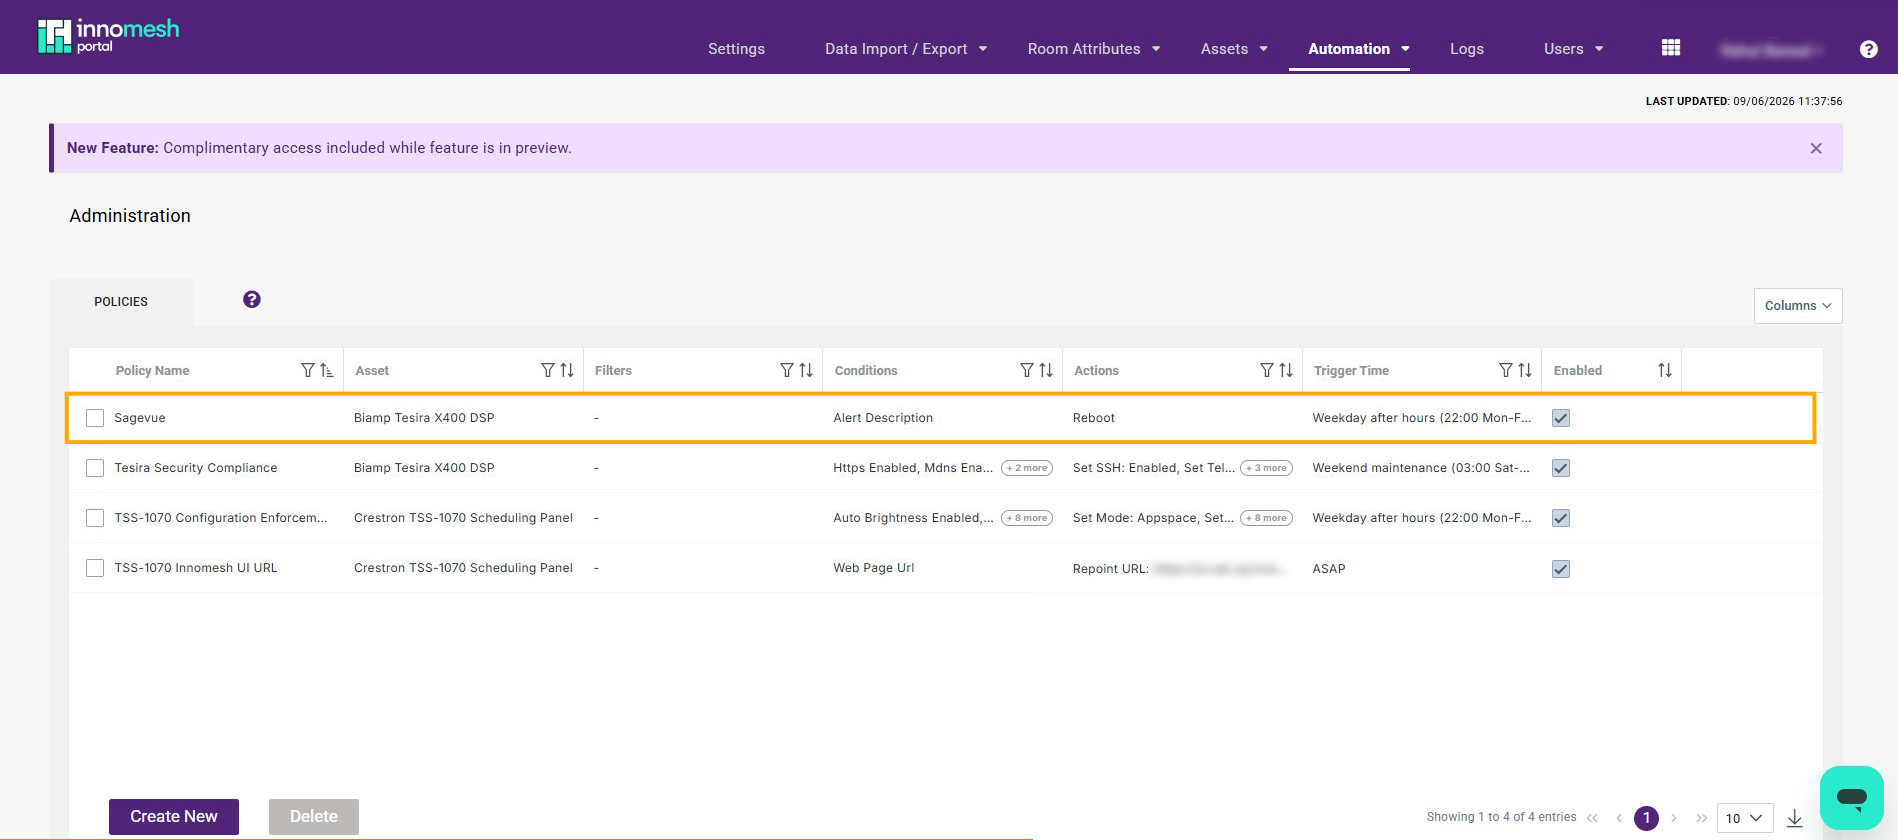Open the help question mark in the header
Viewport: 1898px width, 840px height.
tap(1868, 49)
